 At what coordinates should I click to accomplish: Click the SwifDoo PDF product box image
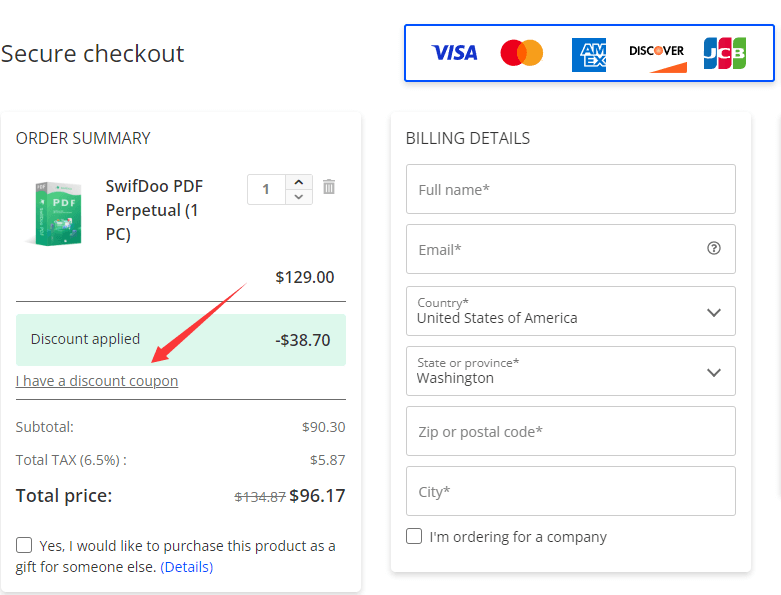53,213
